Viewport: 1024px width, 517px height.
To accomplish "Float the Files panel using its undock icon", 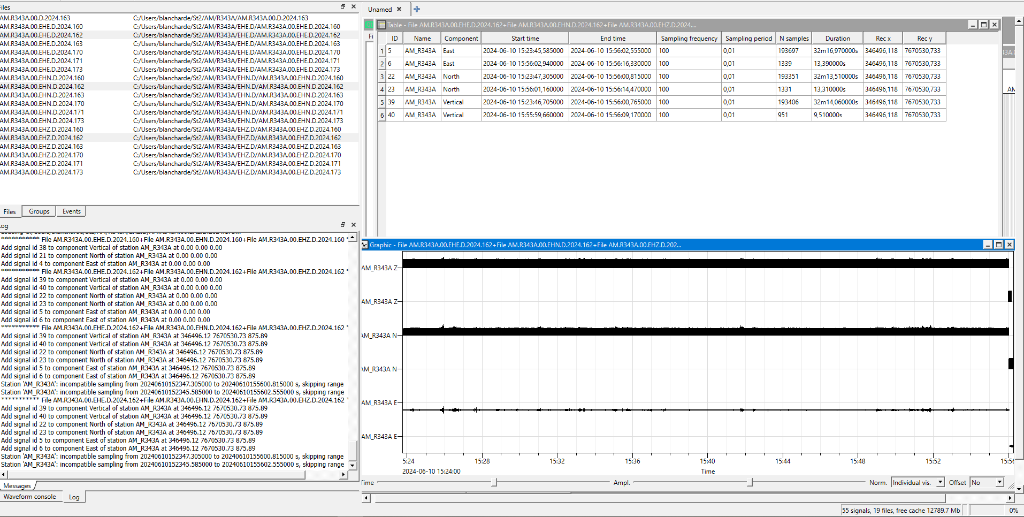I will (x=343, y=5).
